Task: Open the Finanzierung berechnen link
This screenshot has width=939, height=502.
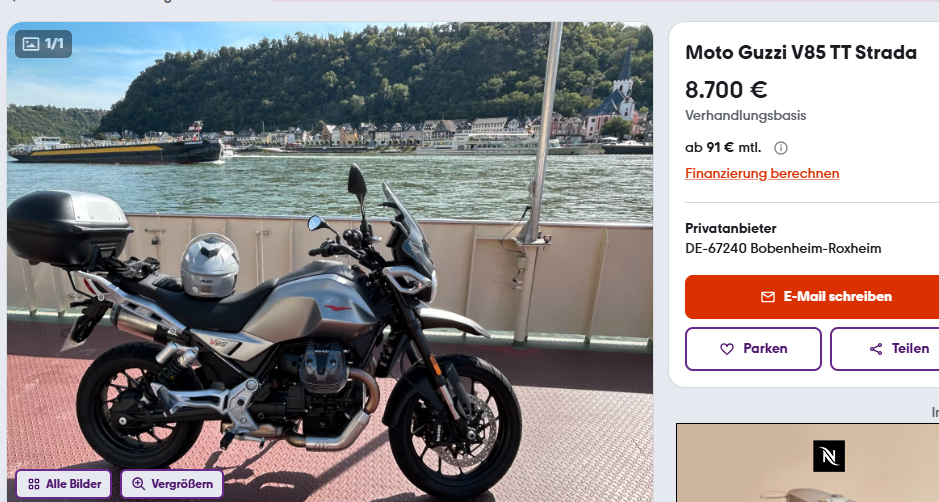Action: [x=762, y=173]
